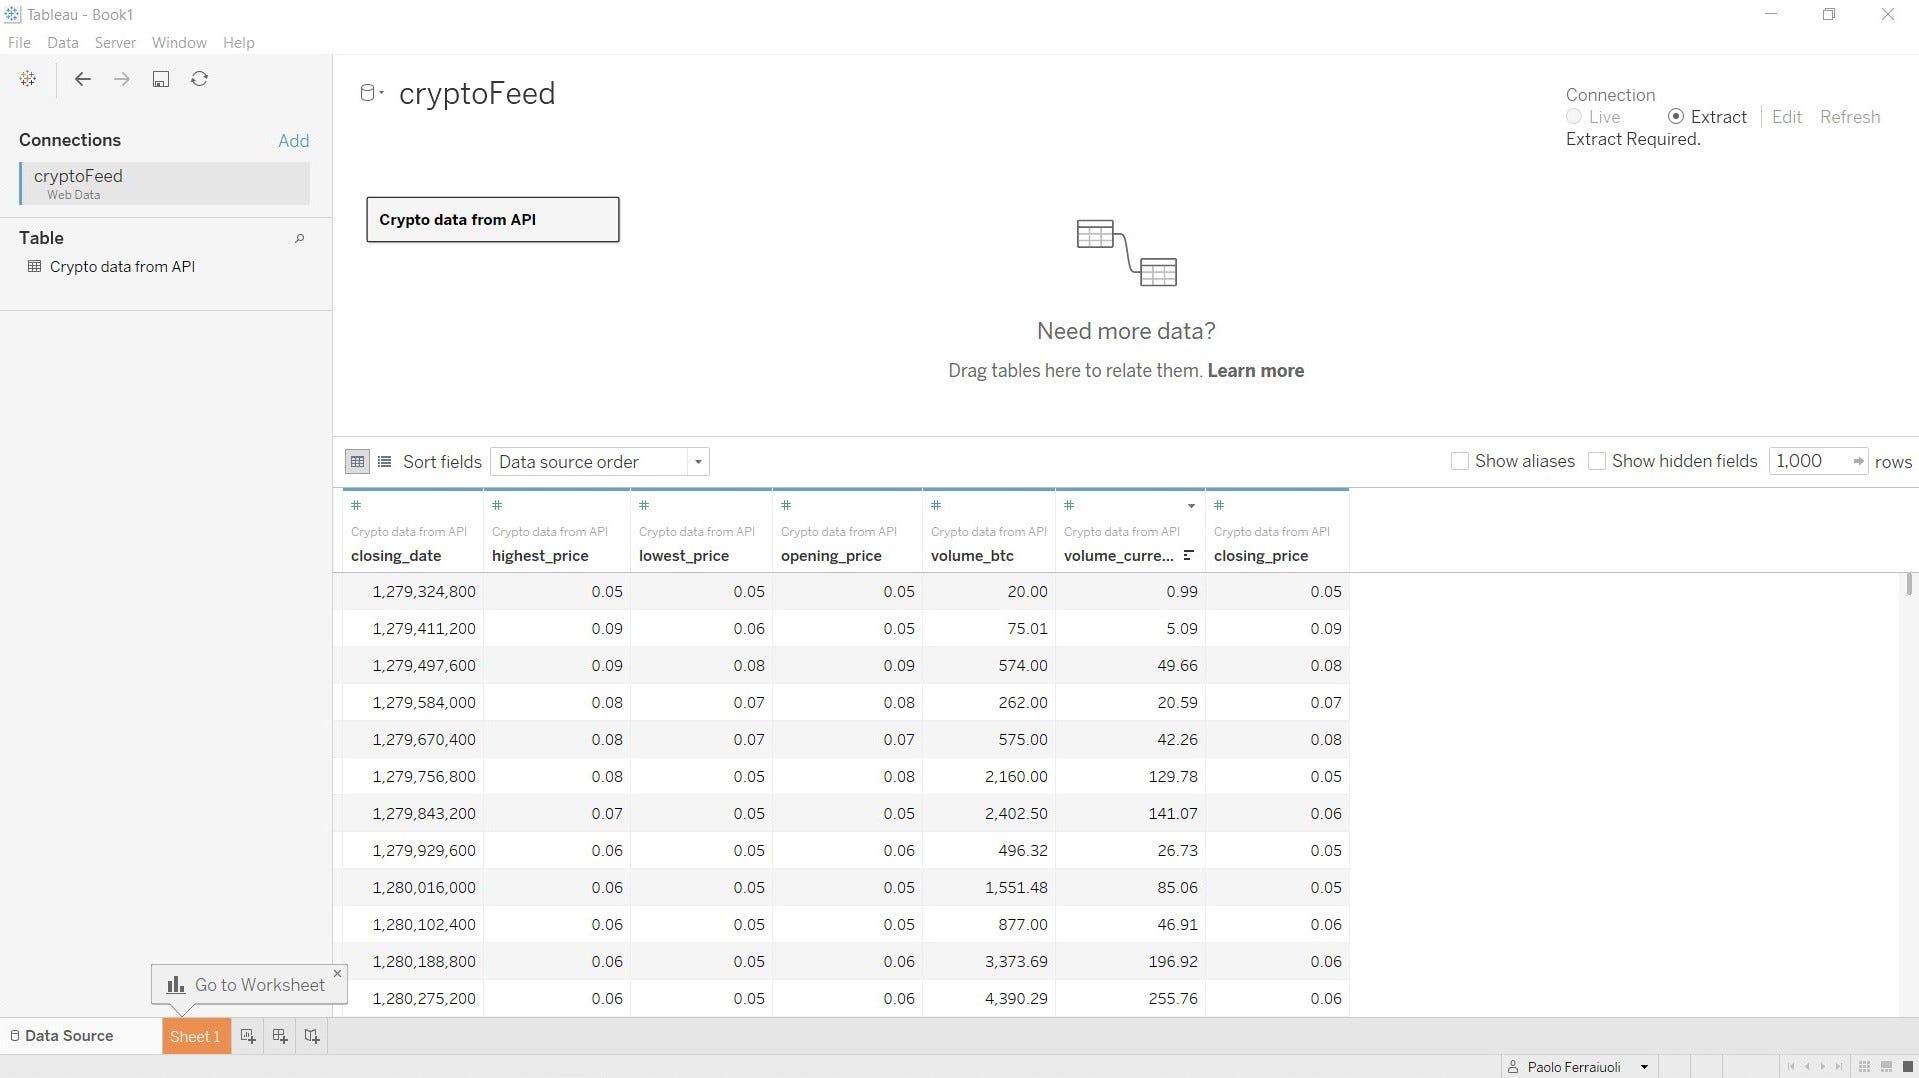Viewport: 1919px width, 1078px height.
Task: Open the volume_currency column dropdown arrow
Action: click(1191, 506)
